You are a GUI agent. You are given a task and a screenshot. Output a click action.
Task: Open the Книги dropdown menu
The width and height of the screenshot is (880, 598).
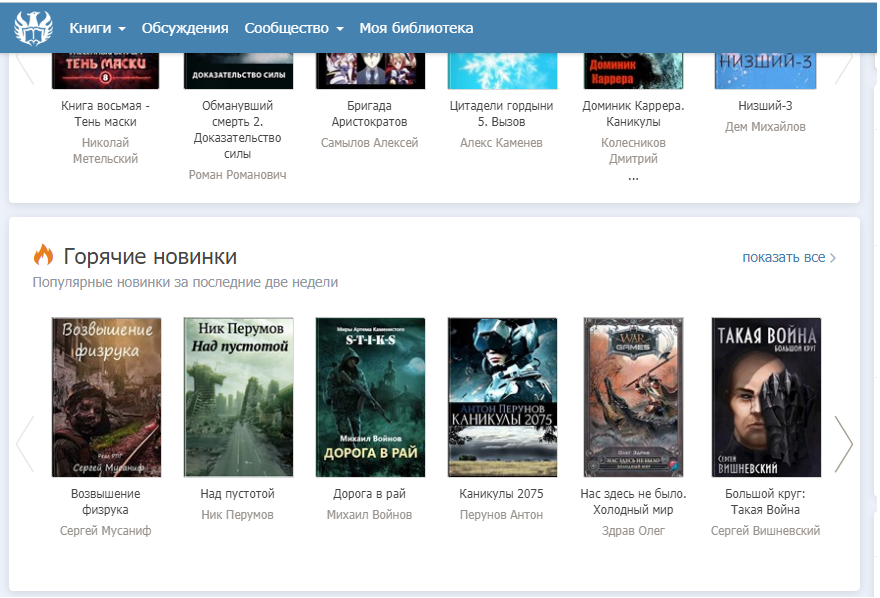click(97, 28)
